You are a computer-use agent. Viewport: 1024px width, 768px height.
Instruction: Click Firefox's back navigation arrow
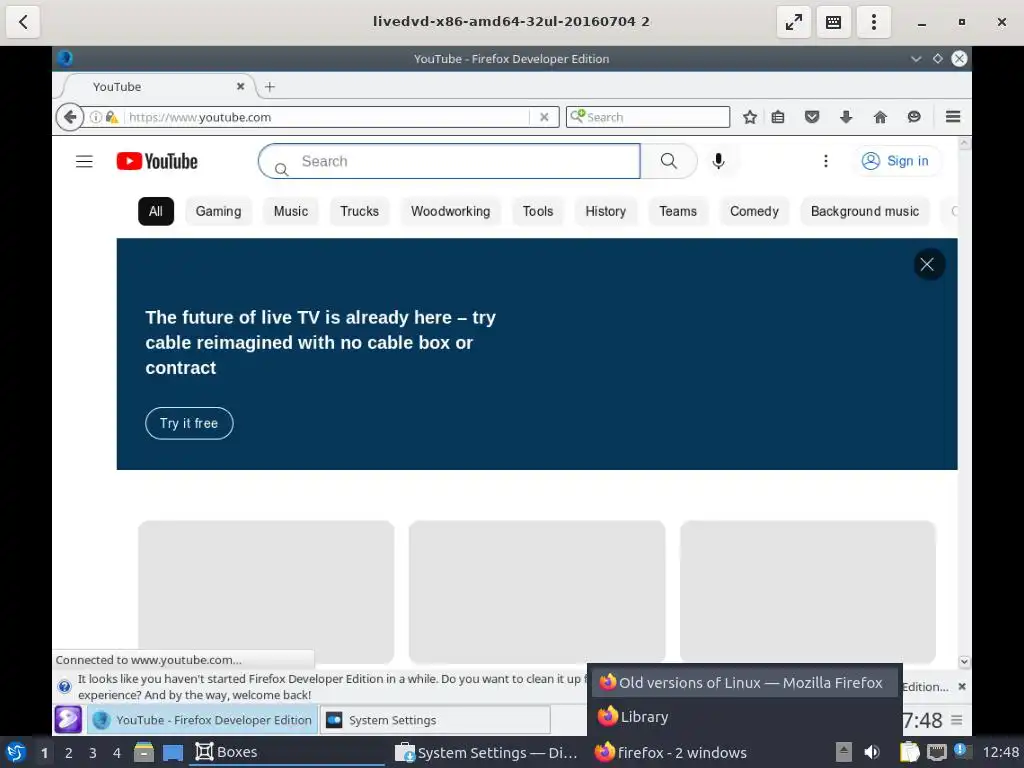[70, 117]
